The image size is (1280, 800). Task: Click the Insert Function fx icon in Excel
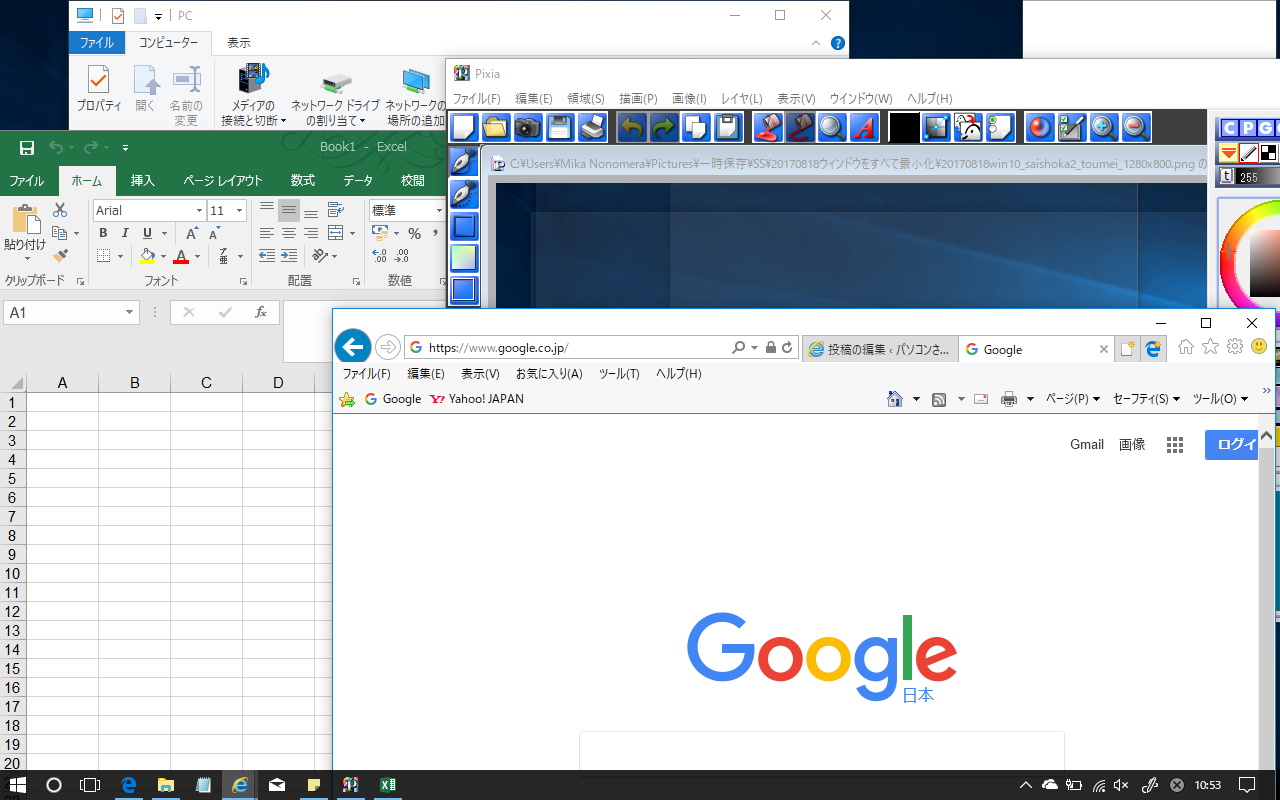261,312
